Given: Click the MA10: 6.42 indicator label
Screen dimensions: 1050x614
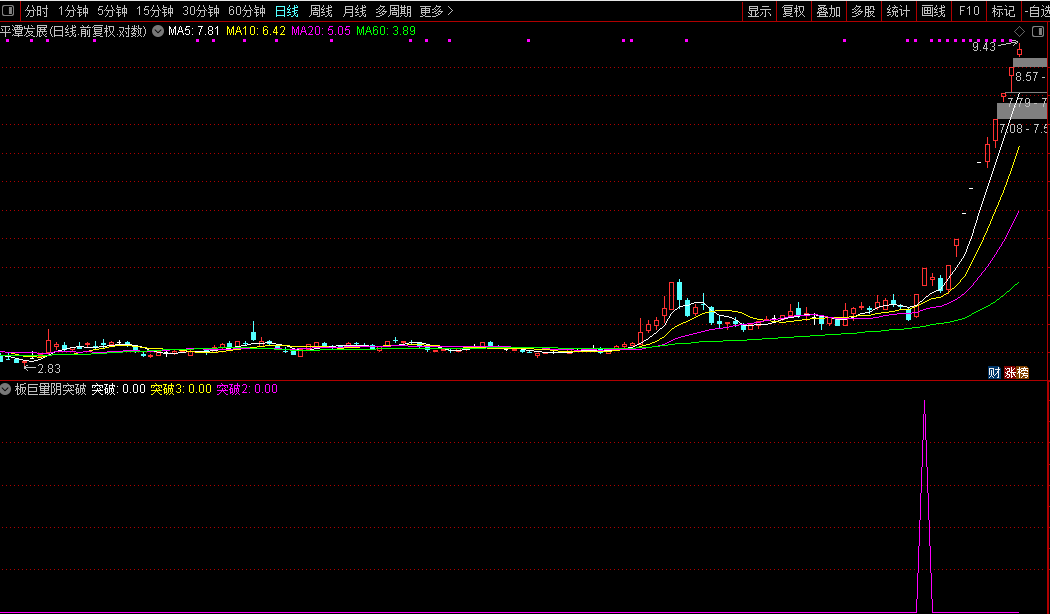Looking at the screenshot, I should (x=256, y=31).
